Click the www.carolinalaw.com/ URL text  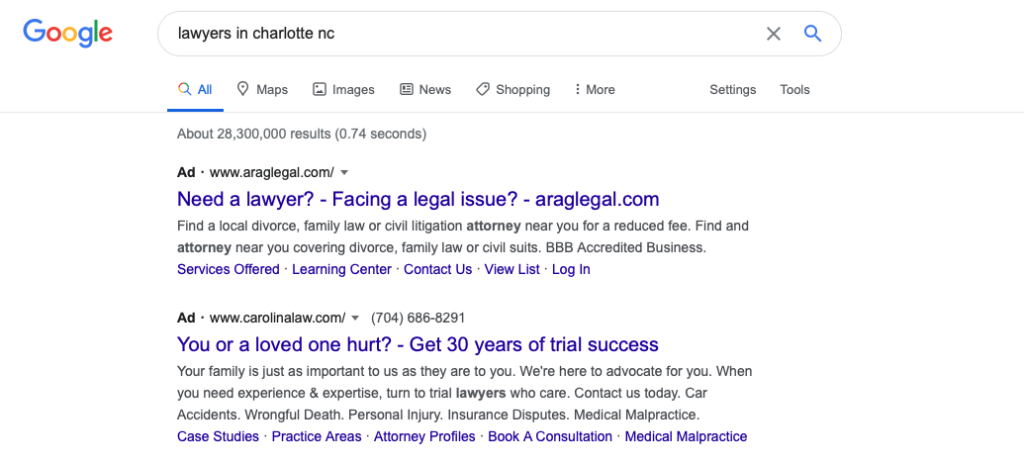[x=278, y=318]
